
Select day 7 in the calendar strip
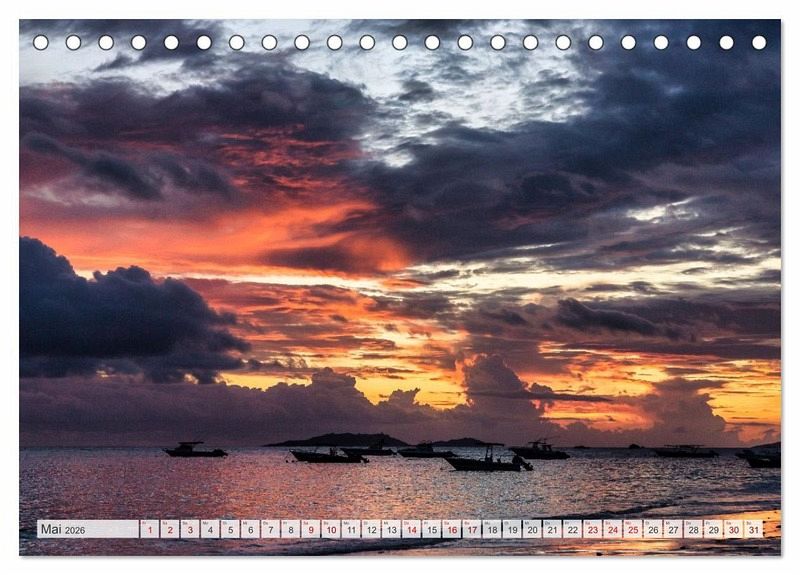pos(270,530)
